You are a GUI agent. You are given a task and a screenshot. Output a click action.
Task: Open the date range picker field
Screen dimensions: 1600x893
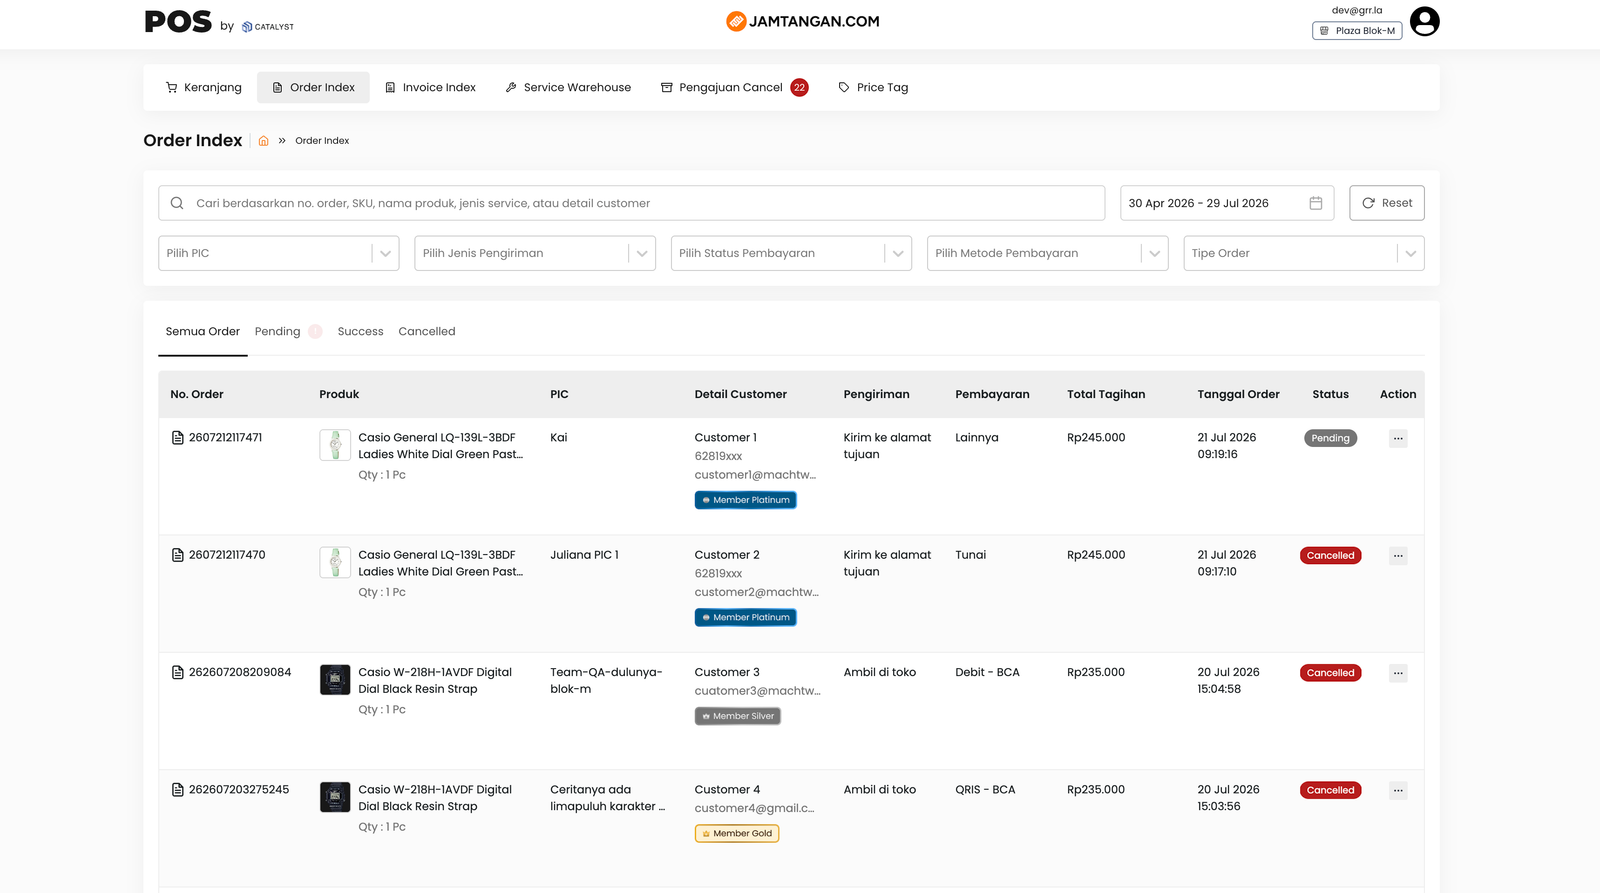[1227, 203]
